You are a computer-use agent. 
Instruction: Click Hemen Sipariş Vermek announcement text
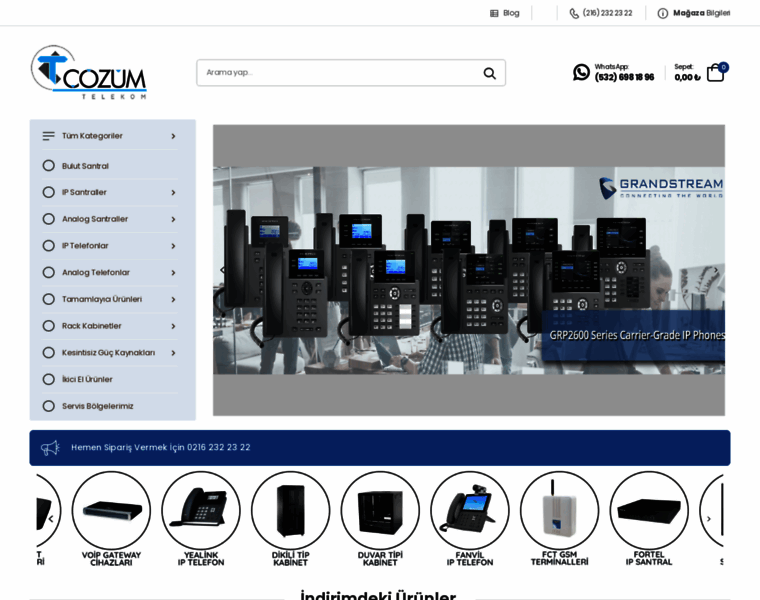(161, 447)
